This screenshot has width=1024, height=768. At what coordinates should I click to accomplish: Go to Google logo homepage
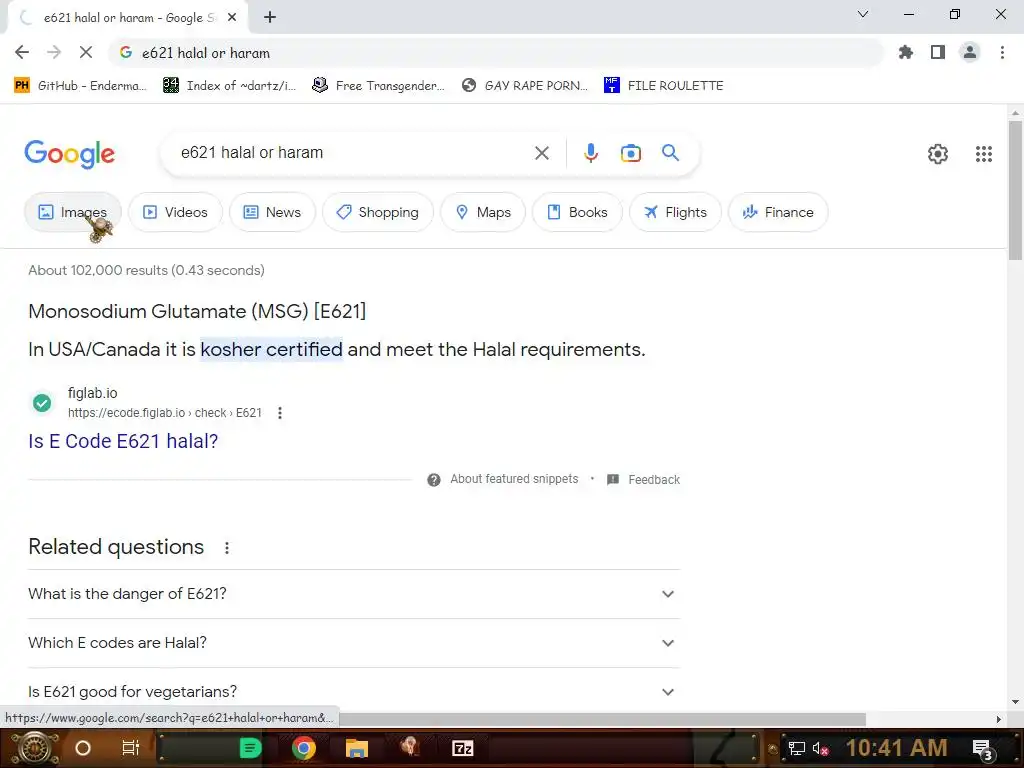[69, 154]
